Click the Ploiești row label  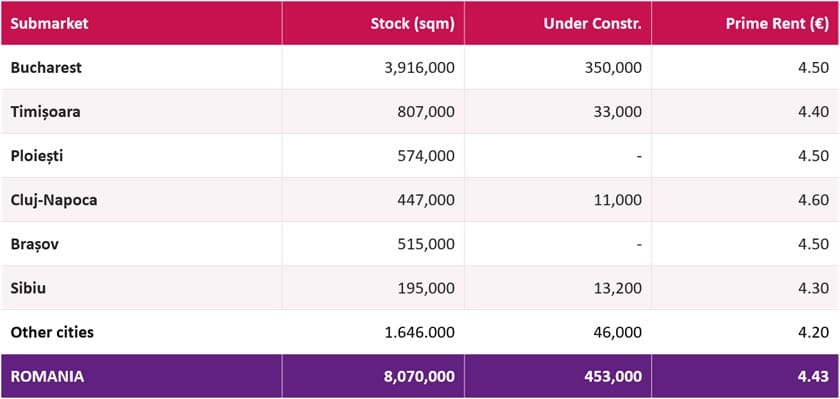tap(37, 156)
